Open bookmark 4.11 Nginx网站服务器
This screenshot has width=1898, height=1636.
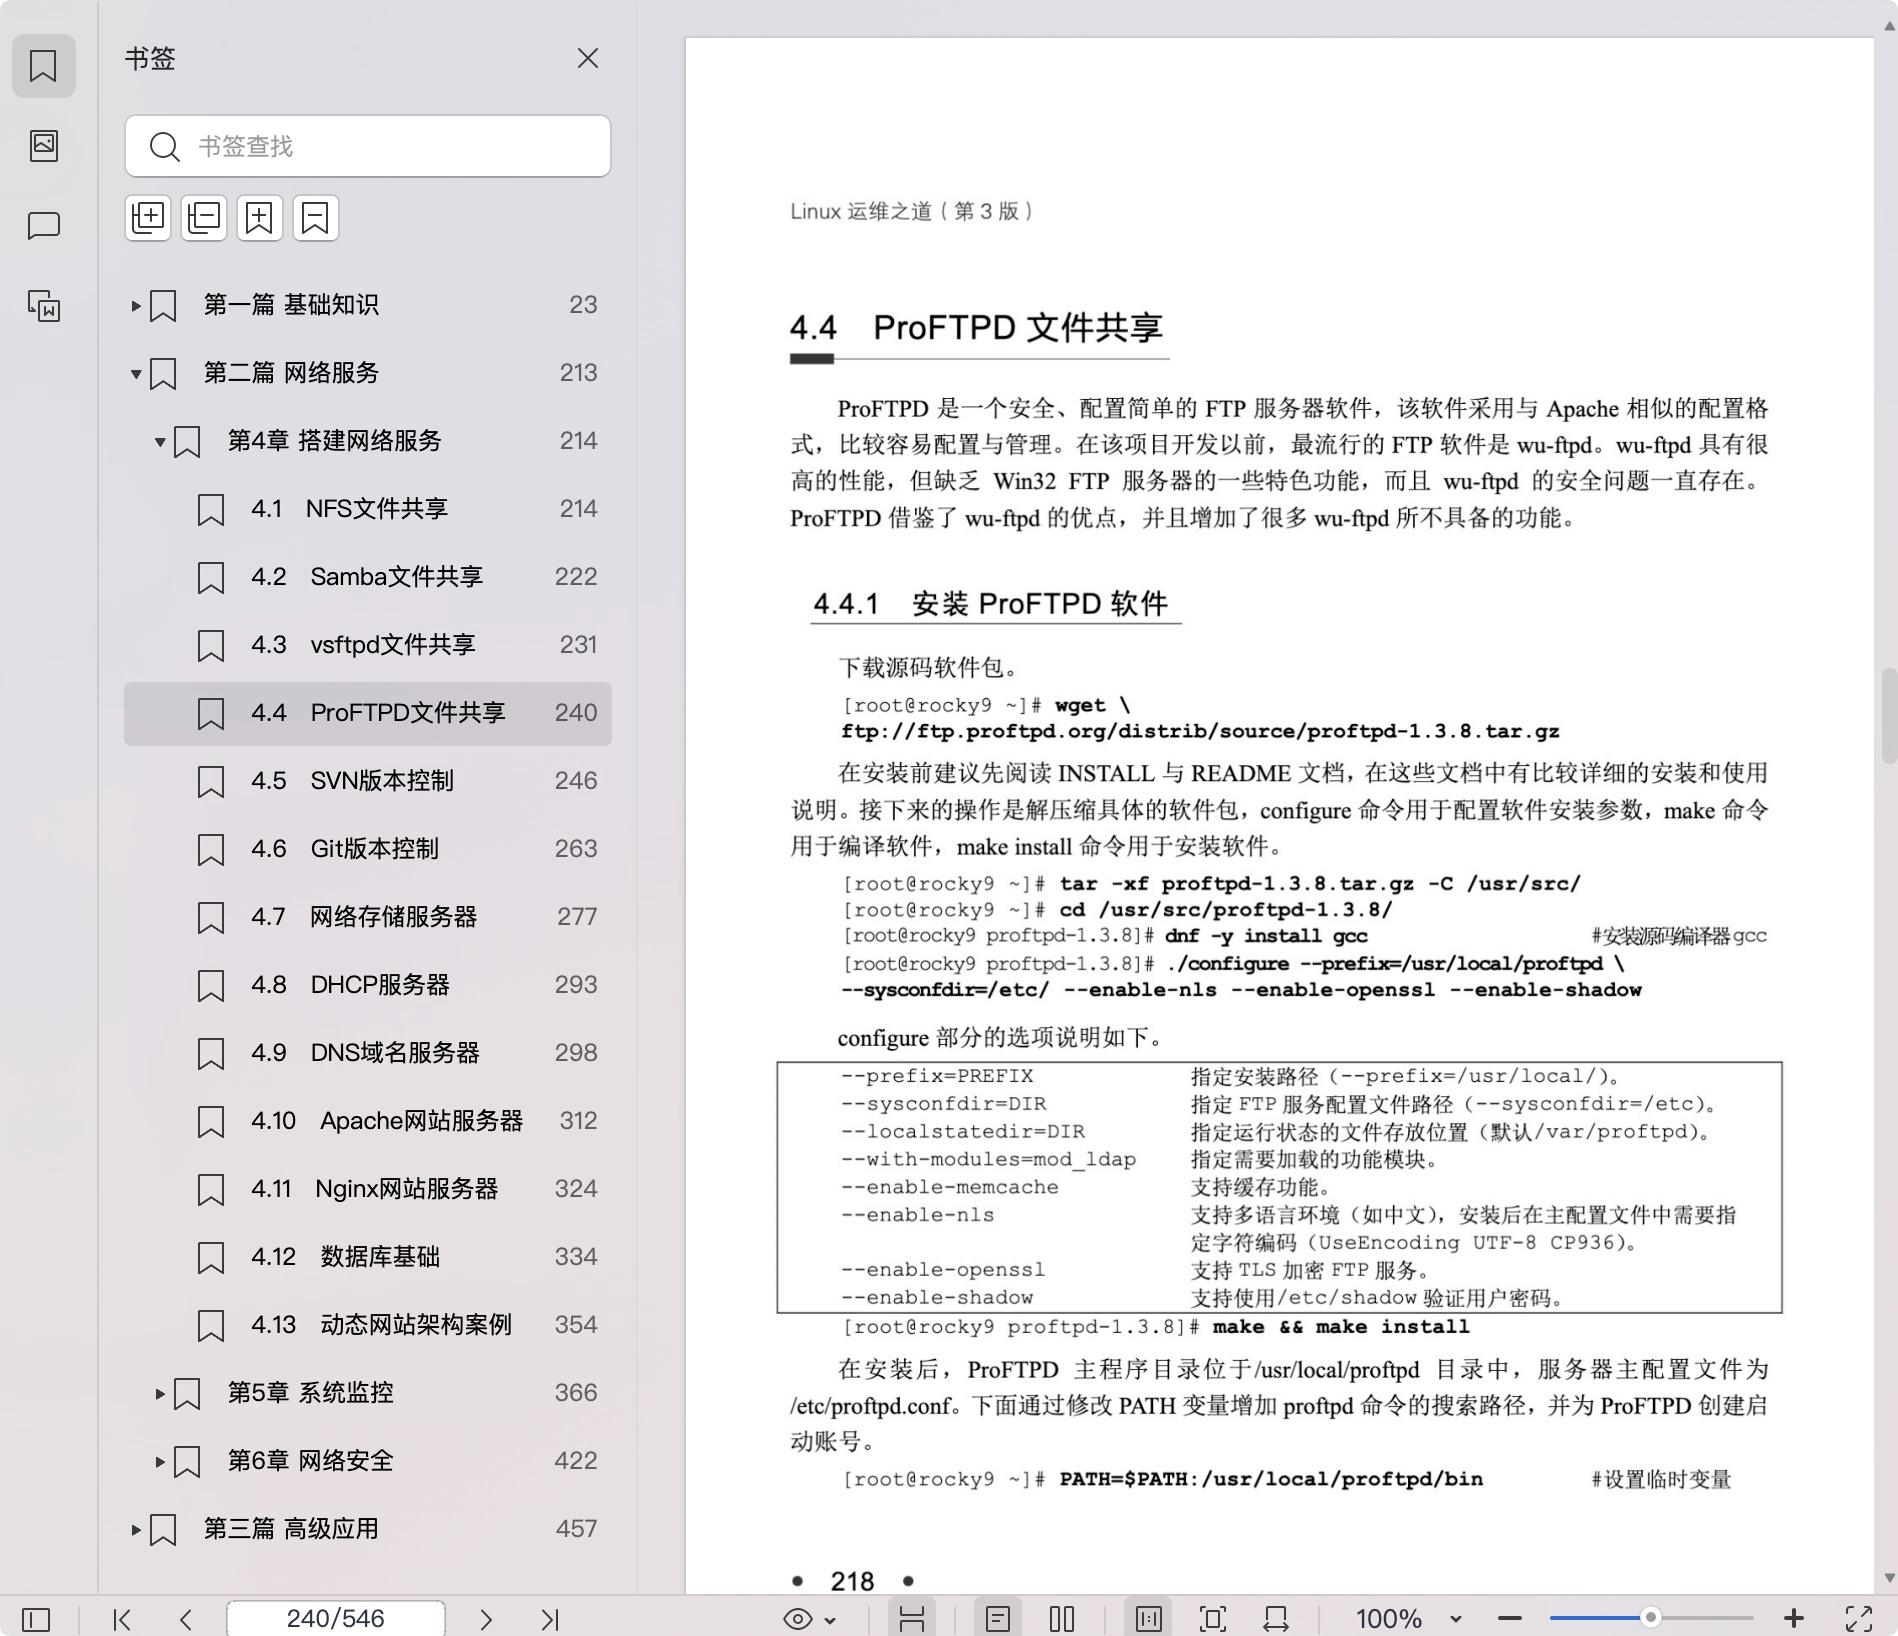point(368,1189)
